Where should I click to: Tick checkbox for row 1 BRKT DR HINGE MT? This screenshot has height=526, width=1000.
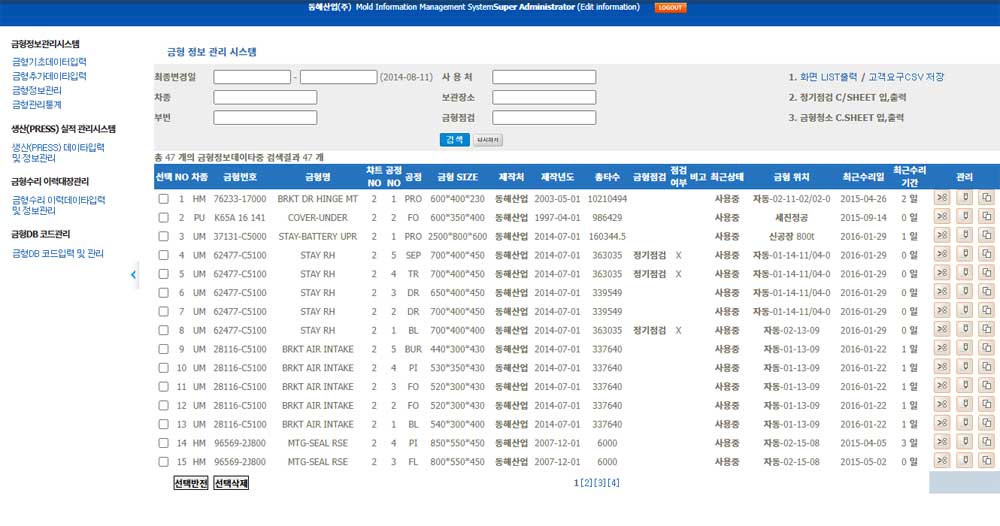tap(164, 199)
